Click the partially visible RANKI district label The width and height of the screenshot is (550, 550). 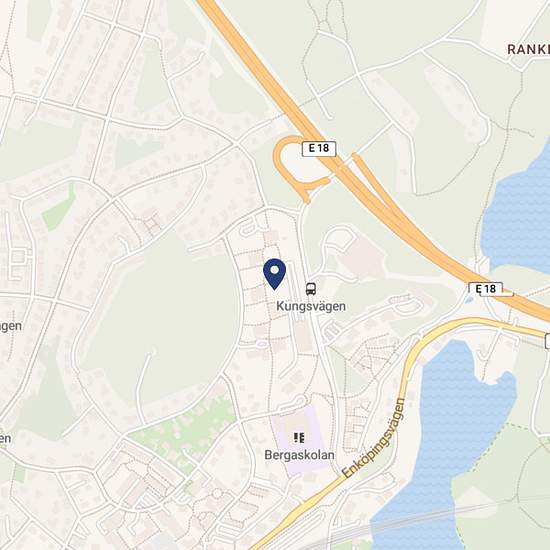coord(528,49)
